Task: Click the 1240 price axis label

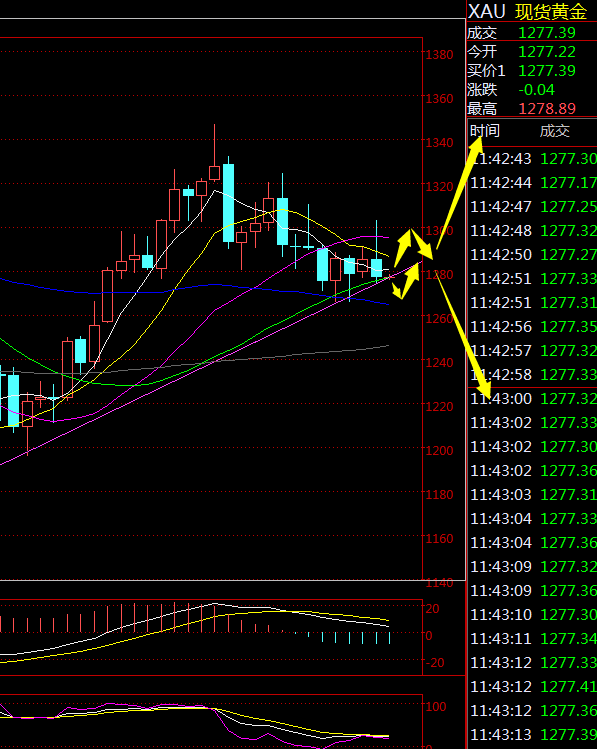Action: [x=439, y=363]
